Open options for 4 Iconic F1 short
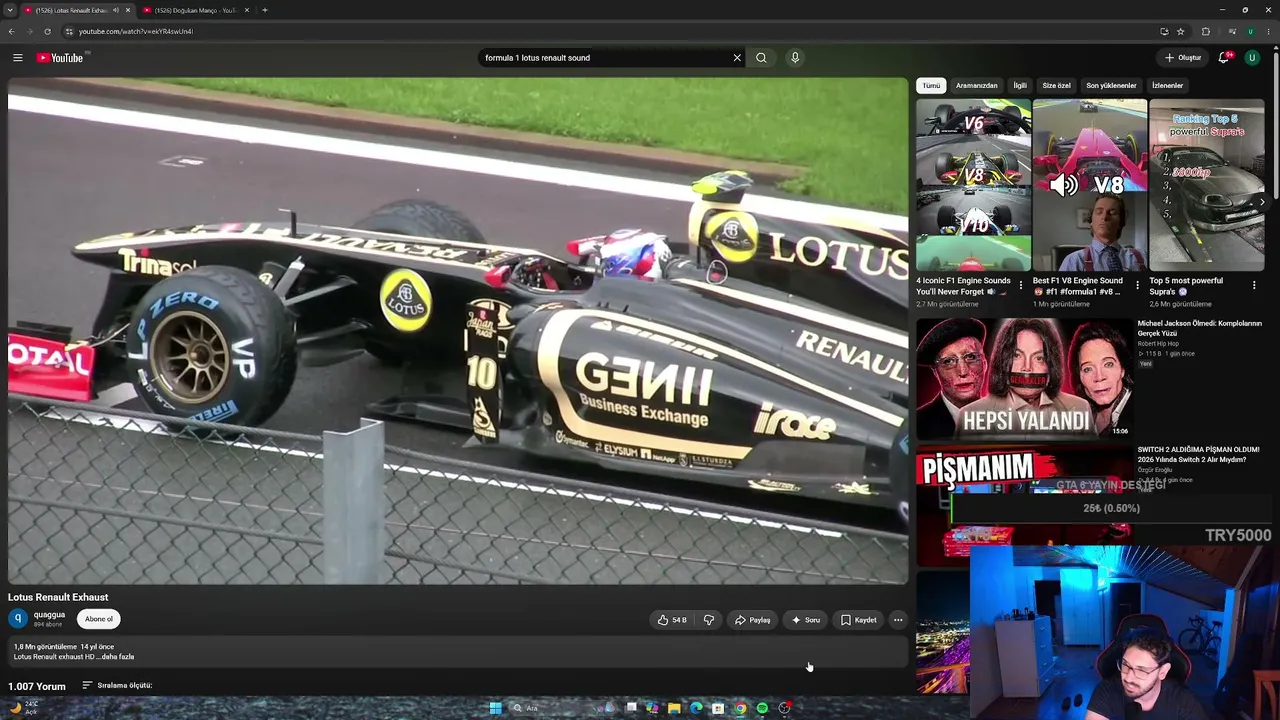 pos(1021,285)
